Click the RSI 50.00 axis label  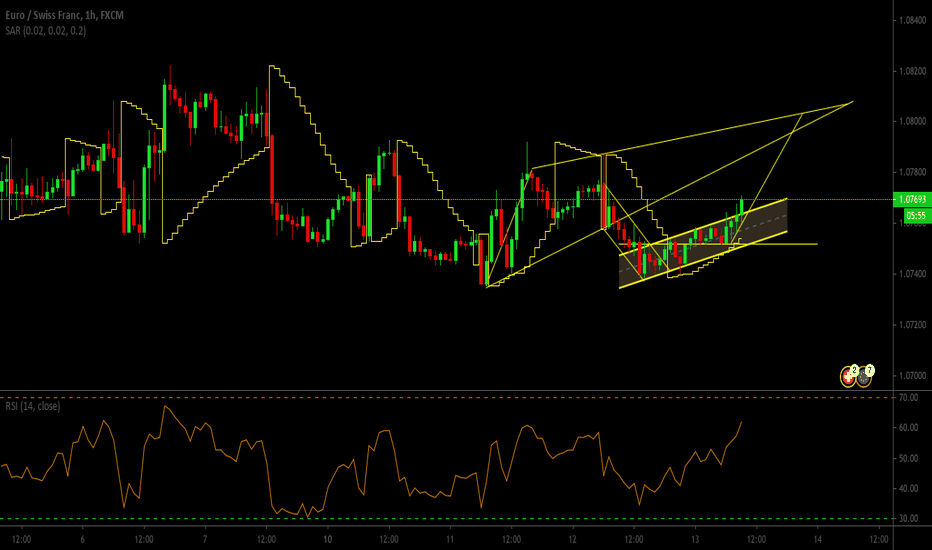[909, 458]
